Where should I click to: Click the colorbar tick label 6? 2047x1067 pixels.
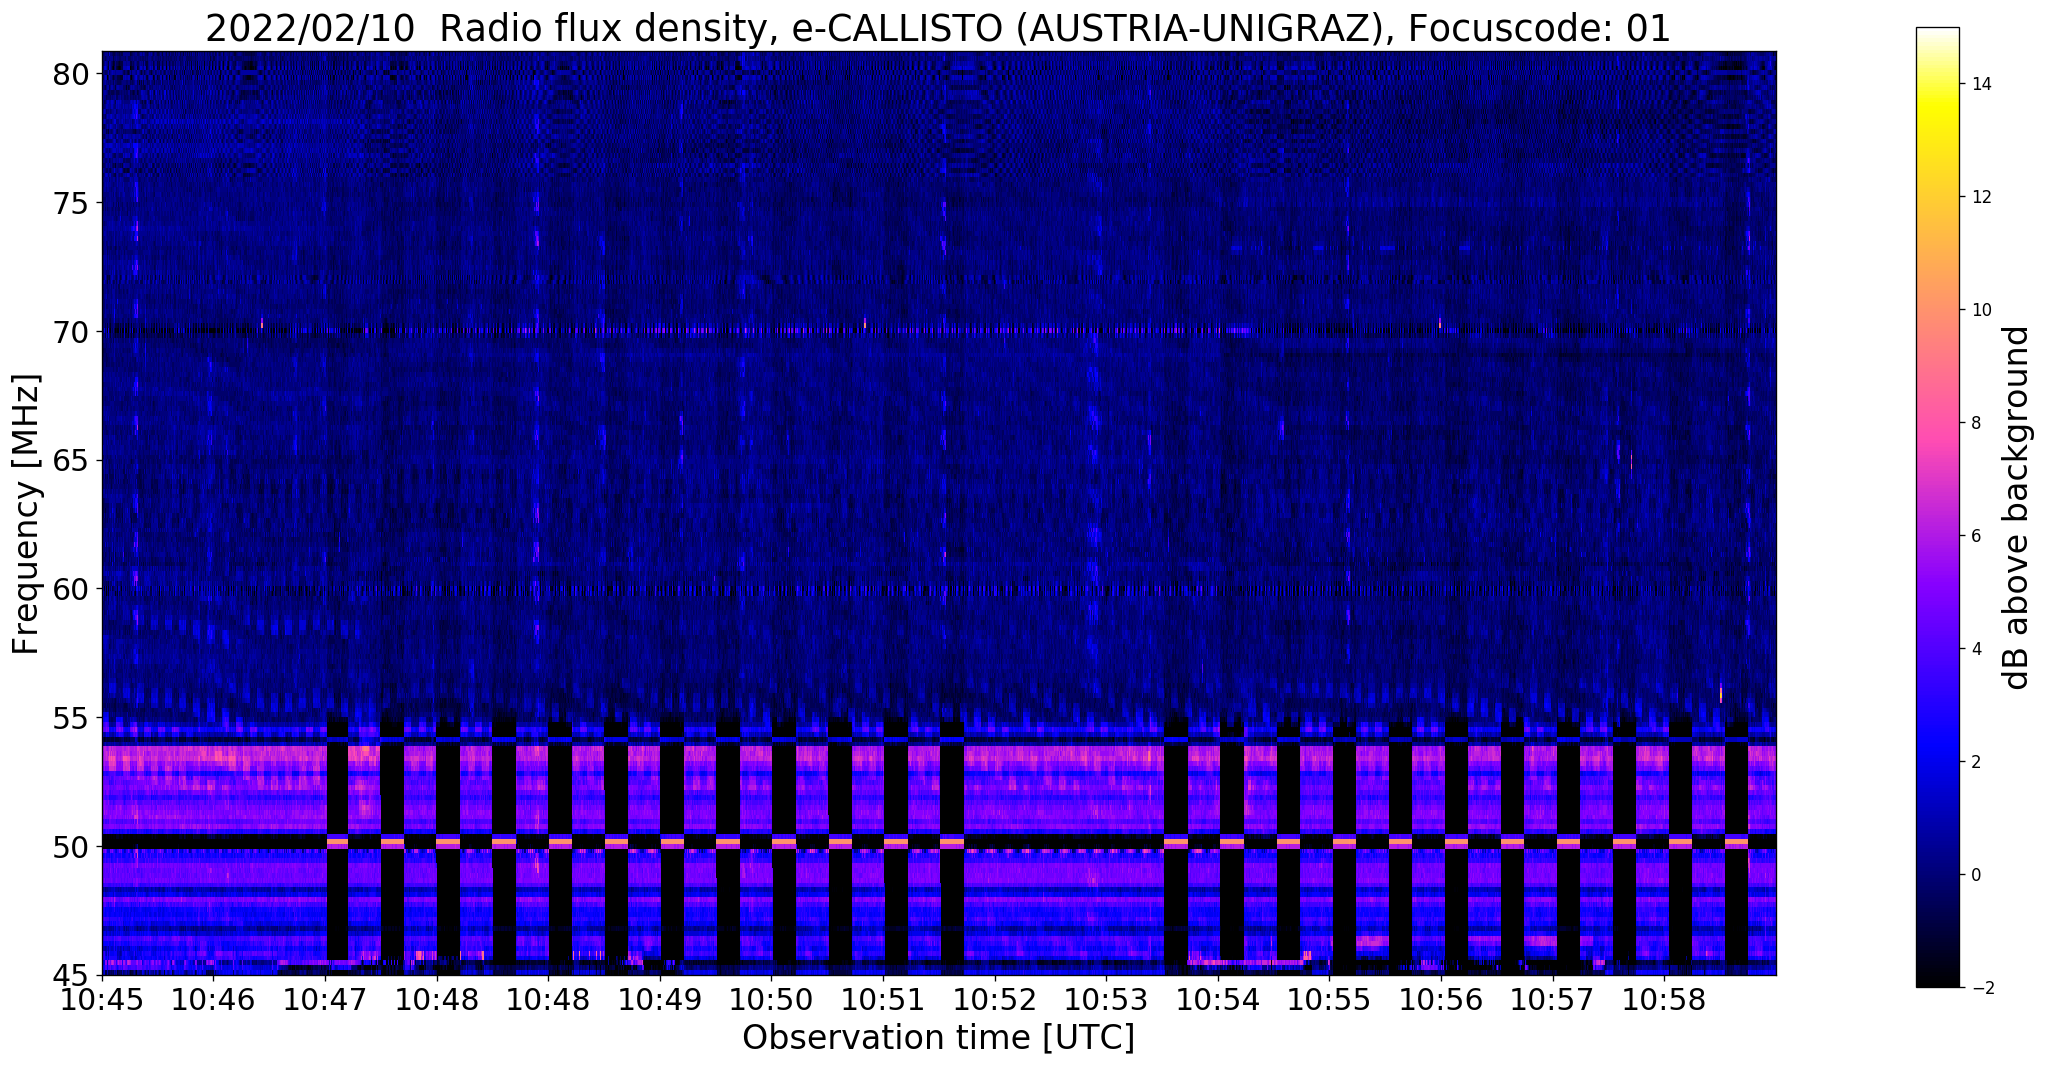click(x=1975, y=536)
